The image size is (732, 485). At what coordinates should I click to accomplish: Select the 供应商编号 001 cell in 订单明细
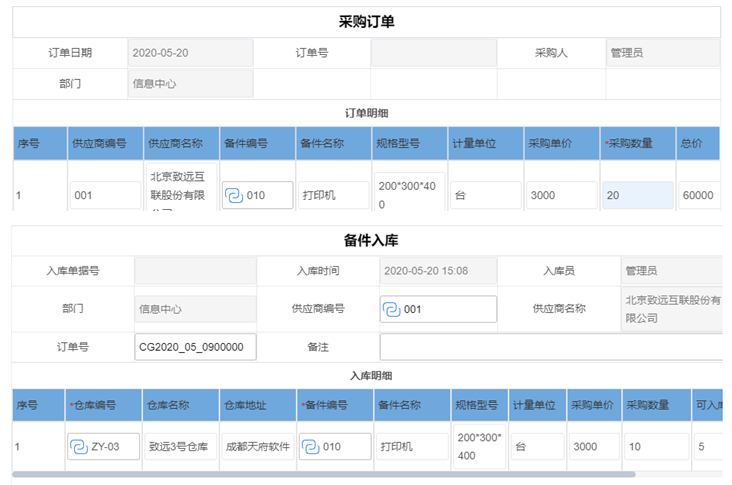[105, 195]
